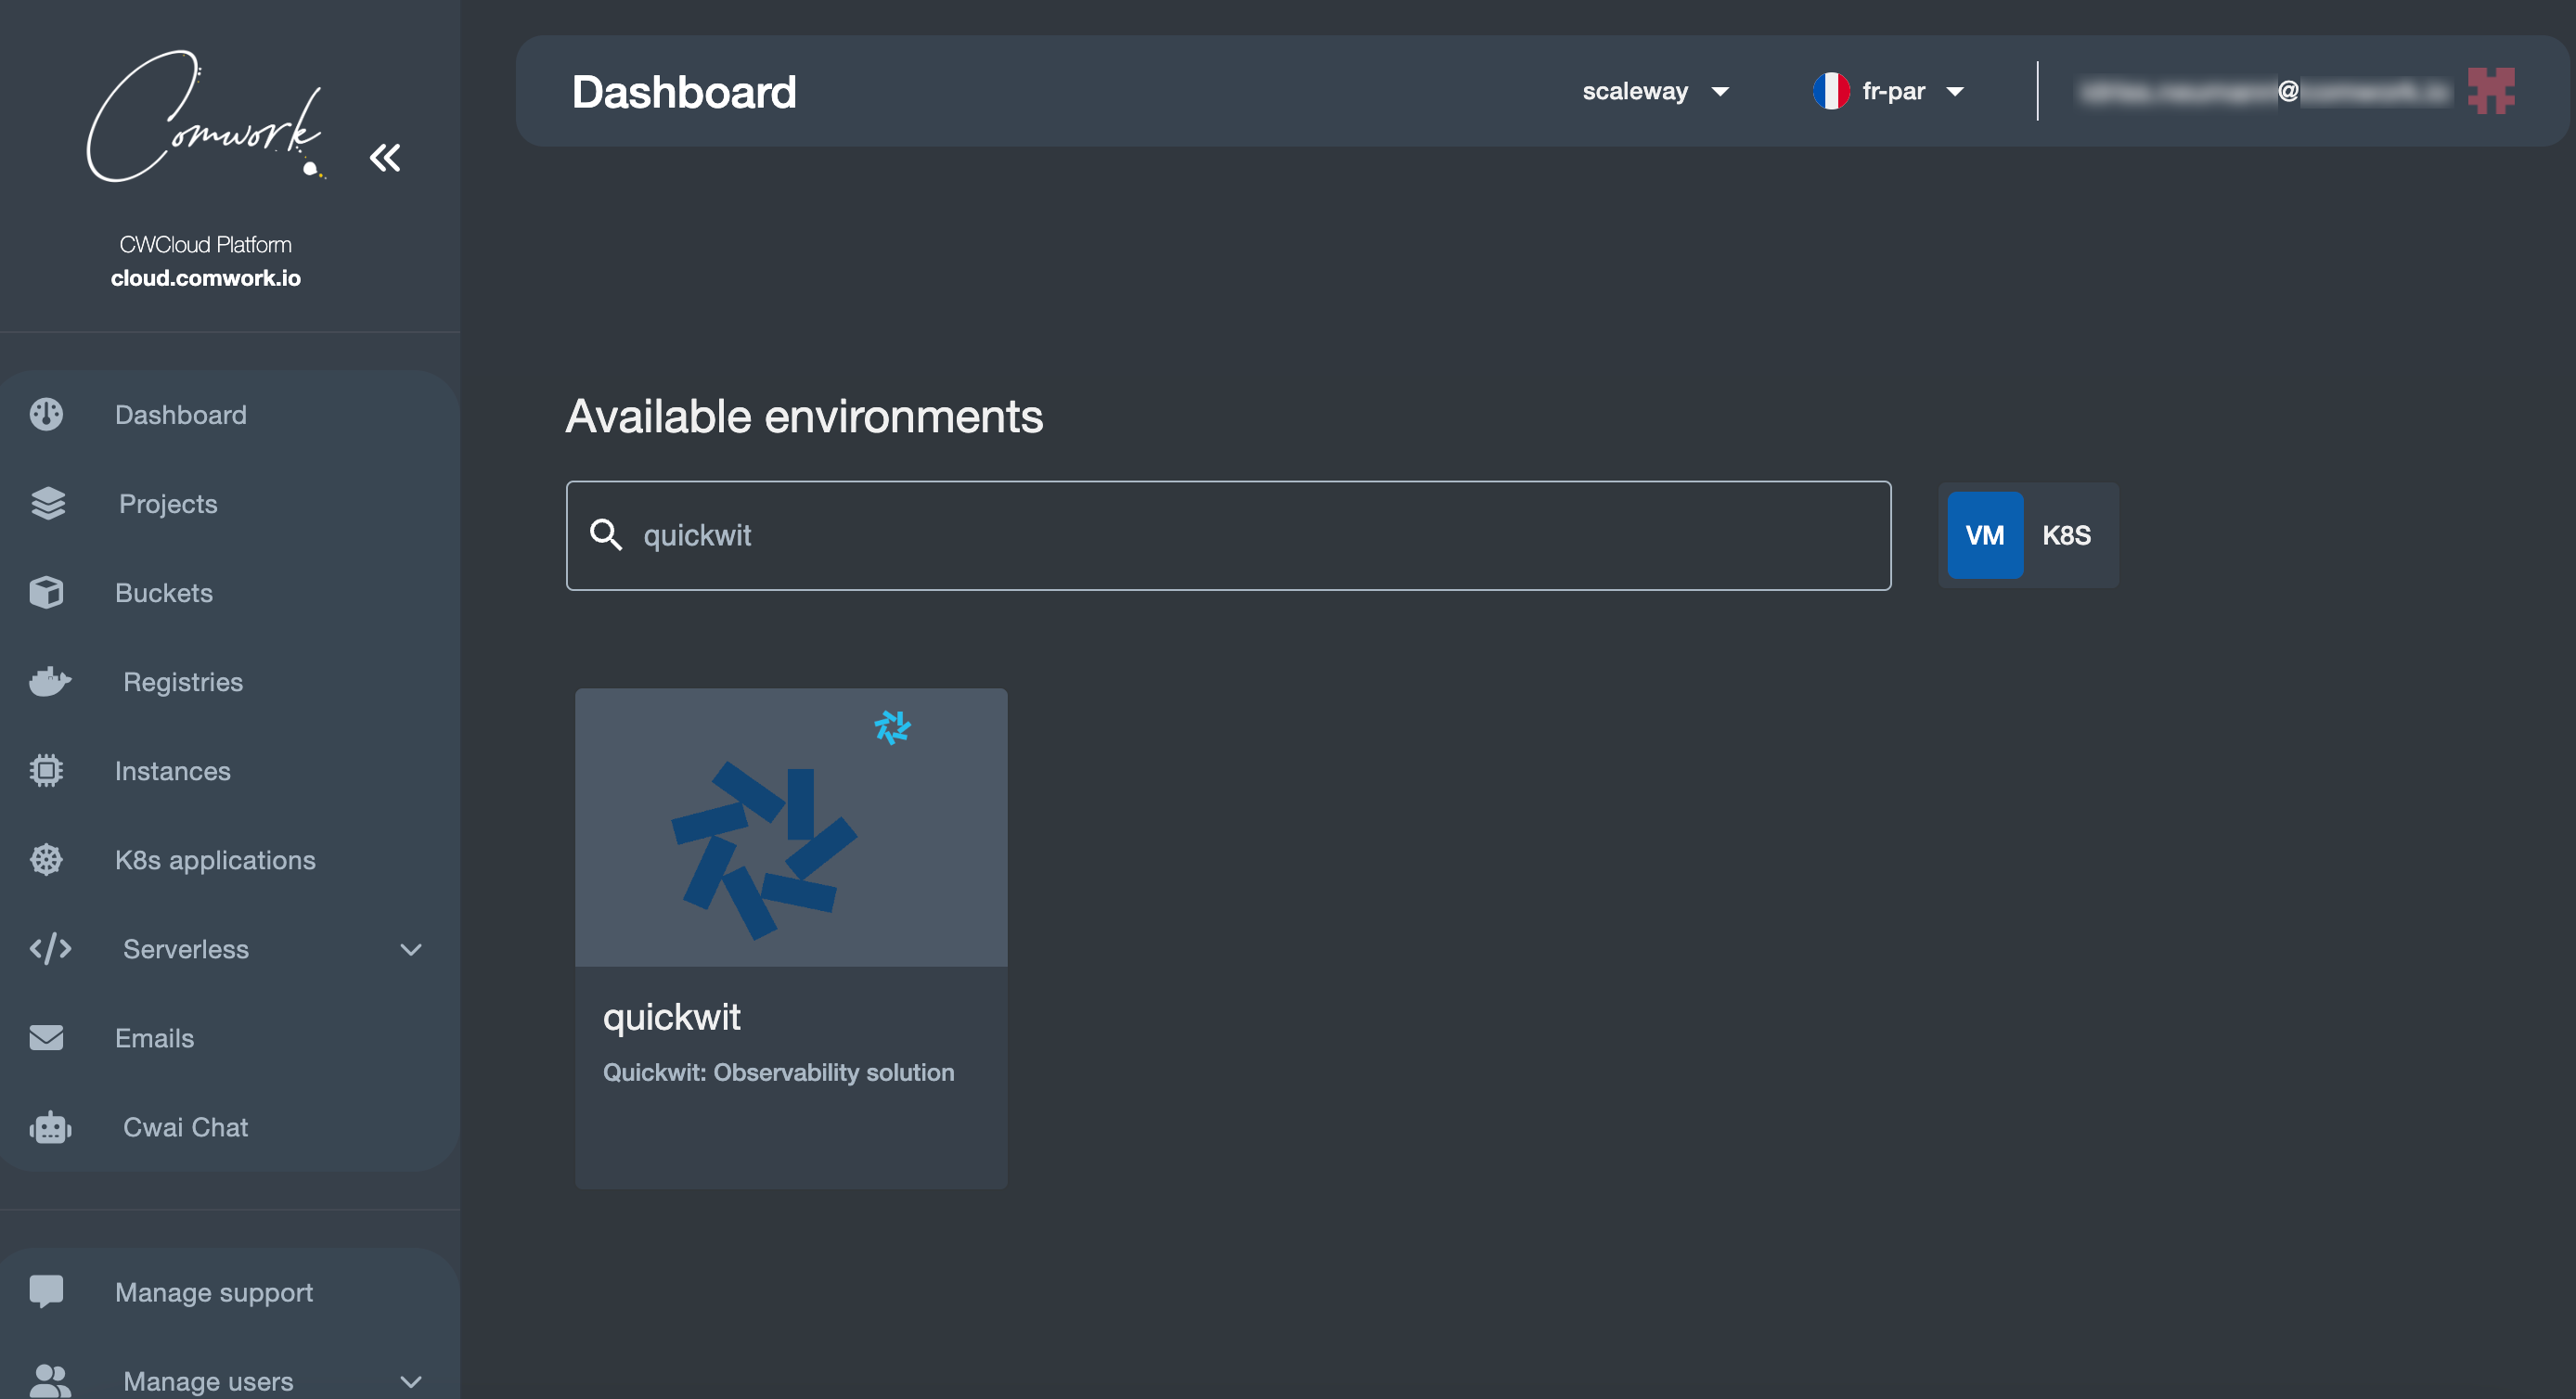Expand the Serverless submenu chevron
This screenshot has height=1399, width=2576.
pyautogui.click(x=411, y=949)
